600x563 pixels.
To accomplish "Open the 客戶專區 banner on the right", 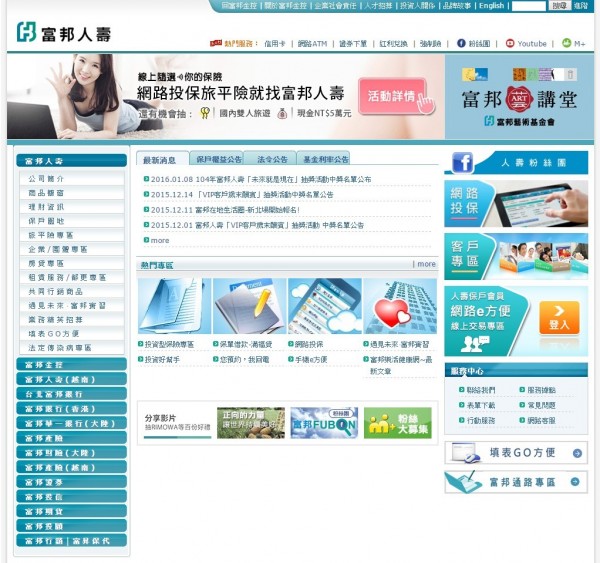I will click(x=516, y=256).
